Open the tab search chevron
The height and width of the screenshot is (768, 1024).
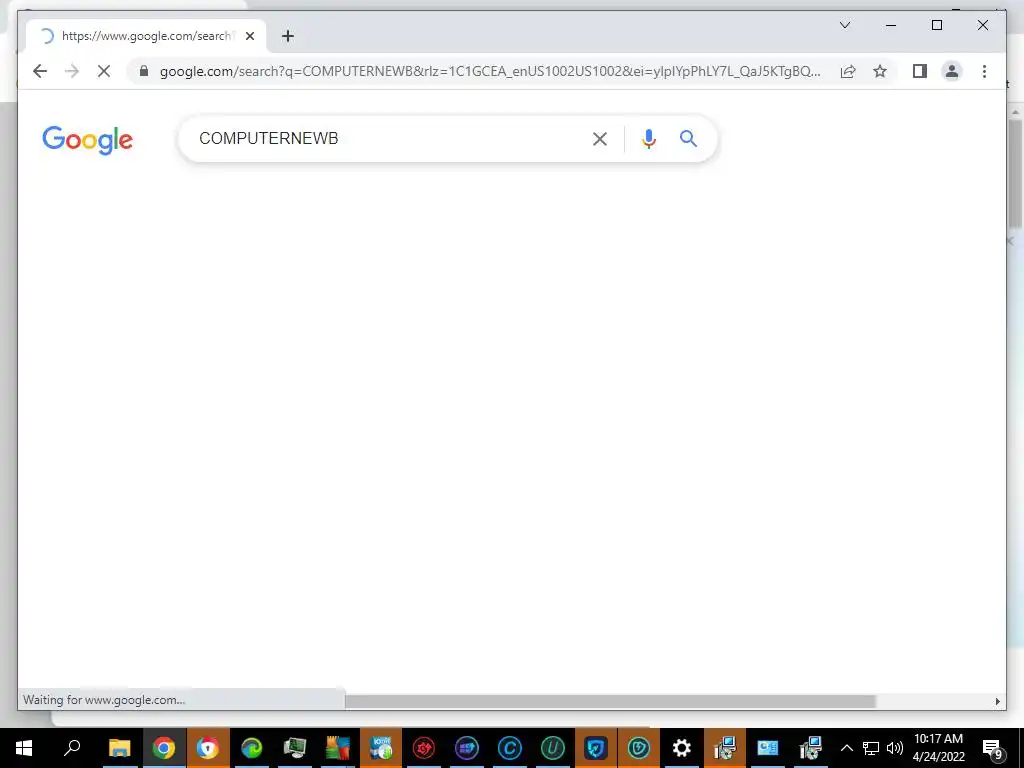845,25
